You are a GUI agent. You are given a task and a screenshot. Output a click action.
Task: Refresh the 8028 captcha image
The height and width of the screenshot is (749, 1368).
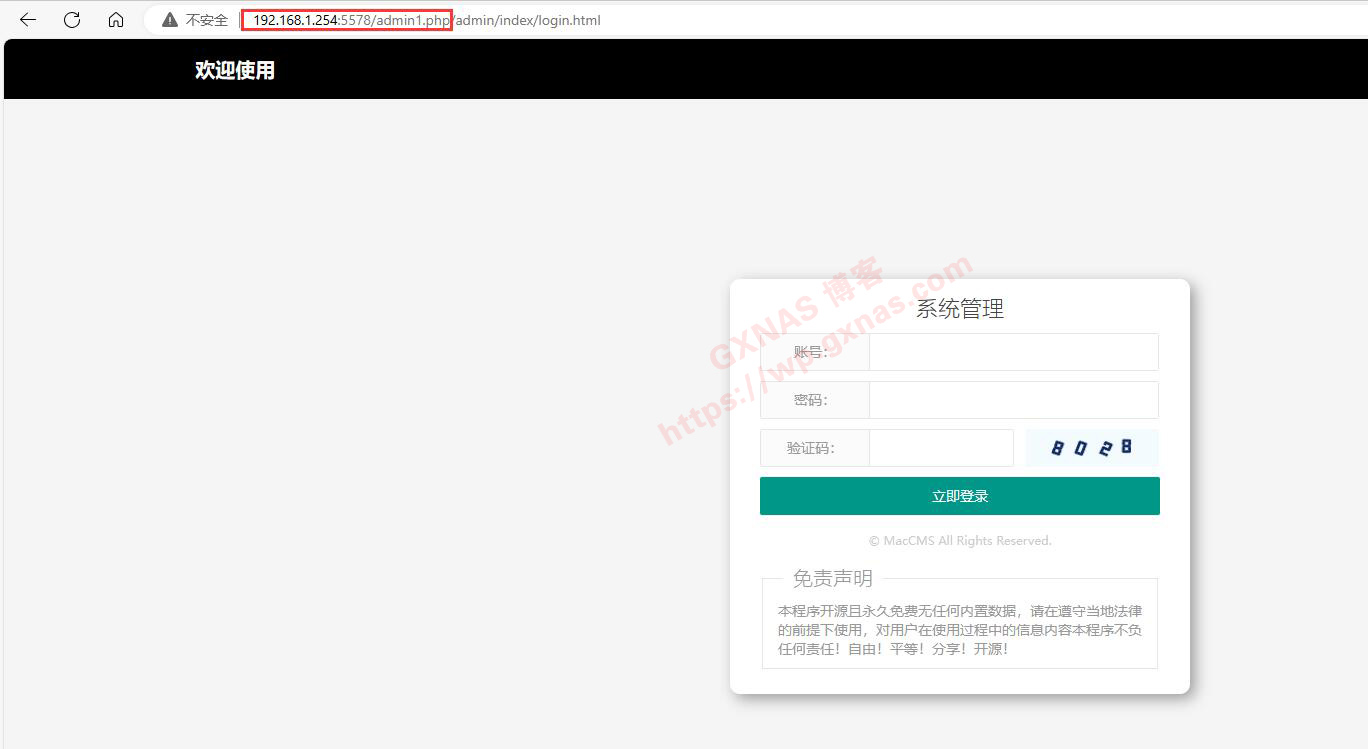(1092, 448)
